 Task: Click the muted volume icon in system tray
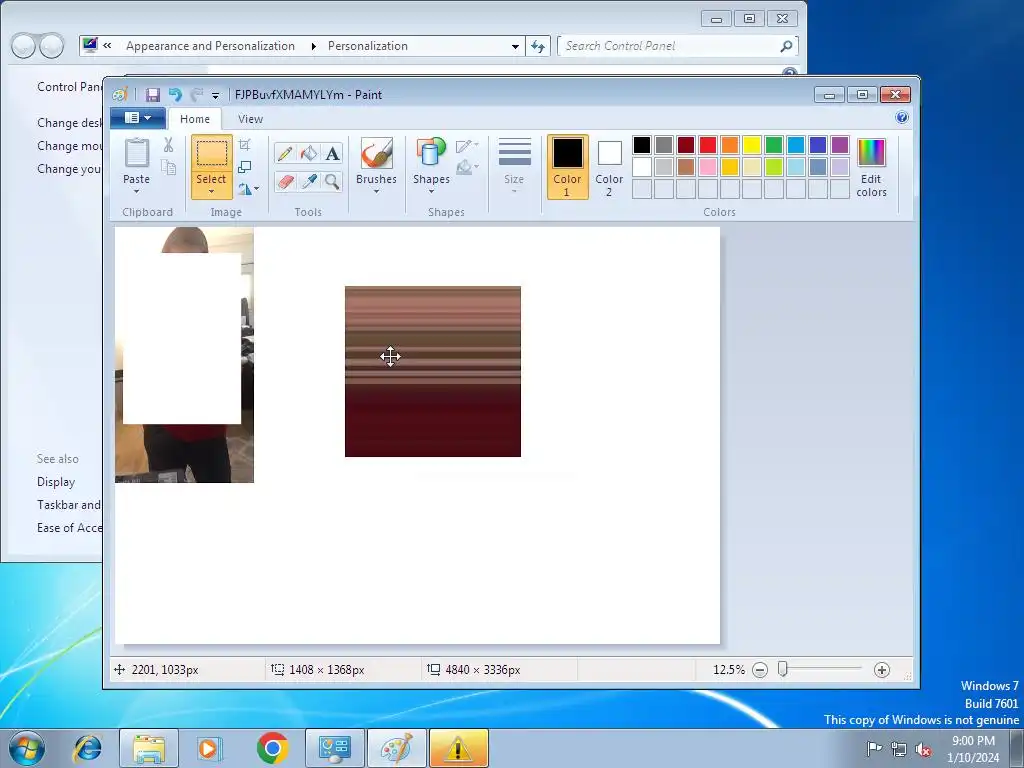[923, 749]
